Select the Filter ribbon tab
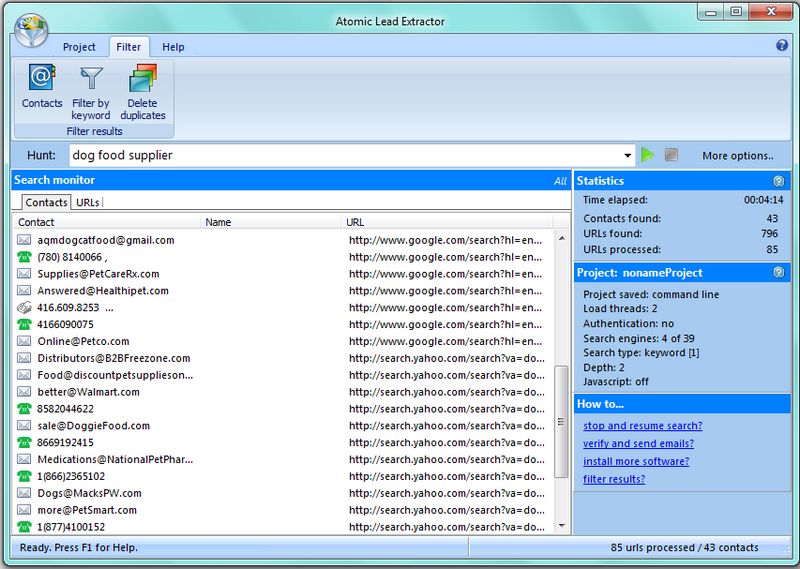Image resolution: width=800 pixels, height=569 pixels. (129, 47)
